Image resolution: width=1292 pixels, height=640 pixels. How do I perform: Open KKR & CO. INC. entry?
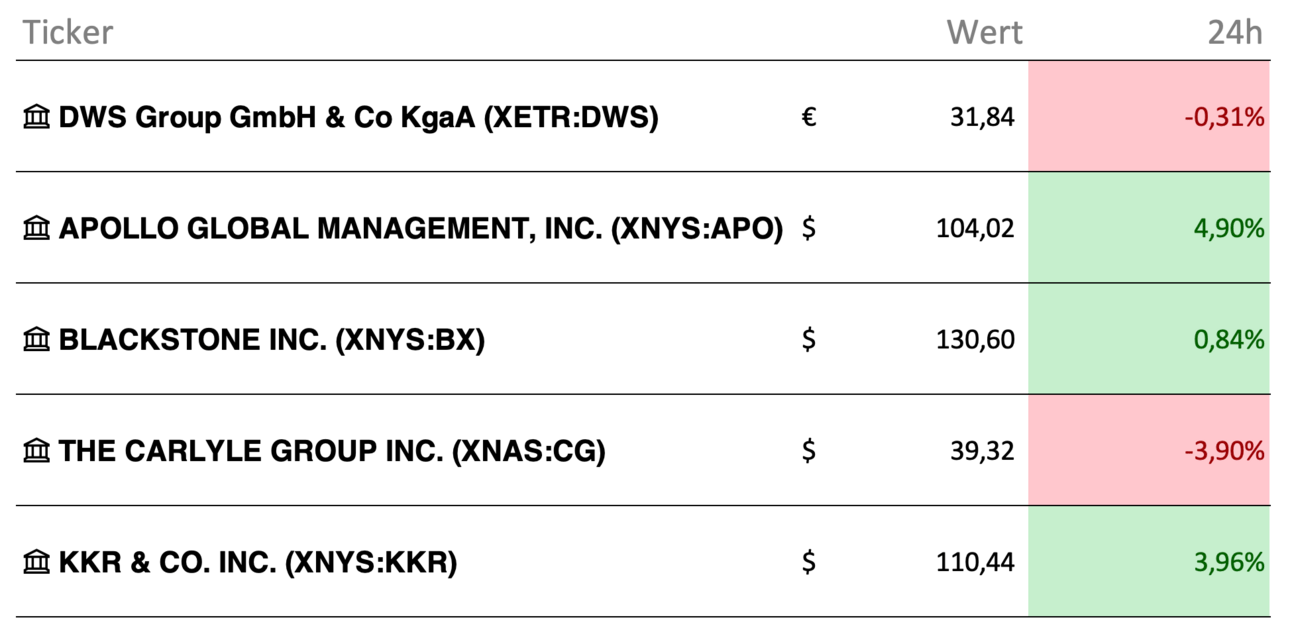(258, 563)
